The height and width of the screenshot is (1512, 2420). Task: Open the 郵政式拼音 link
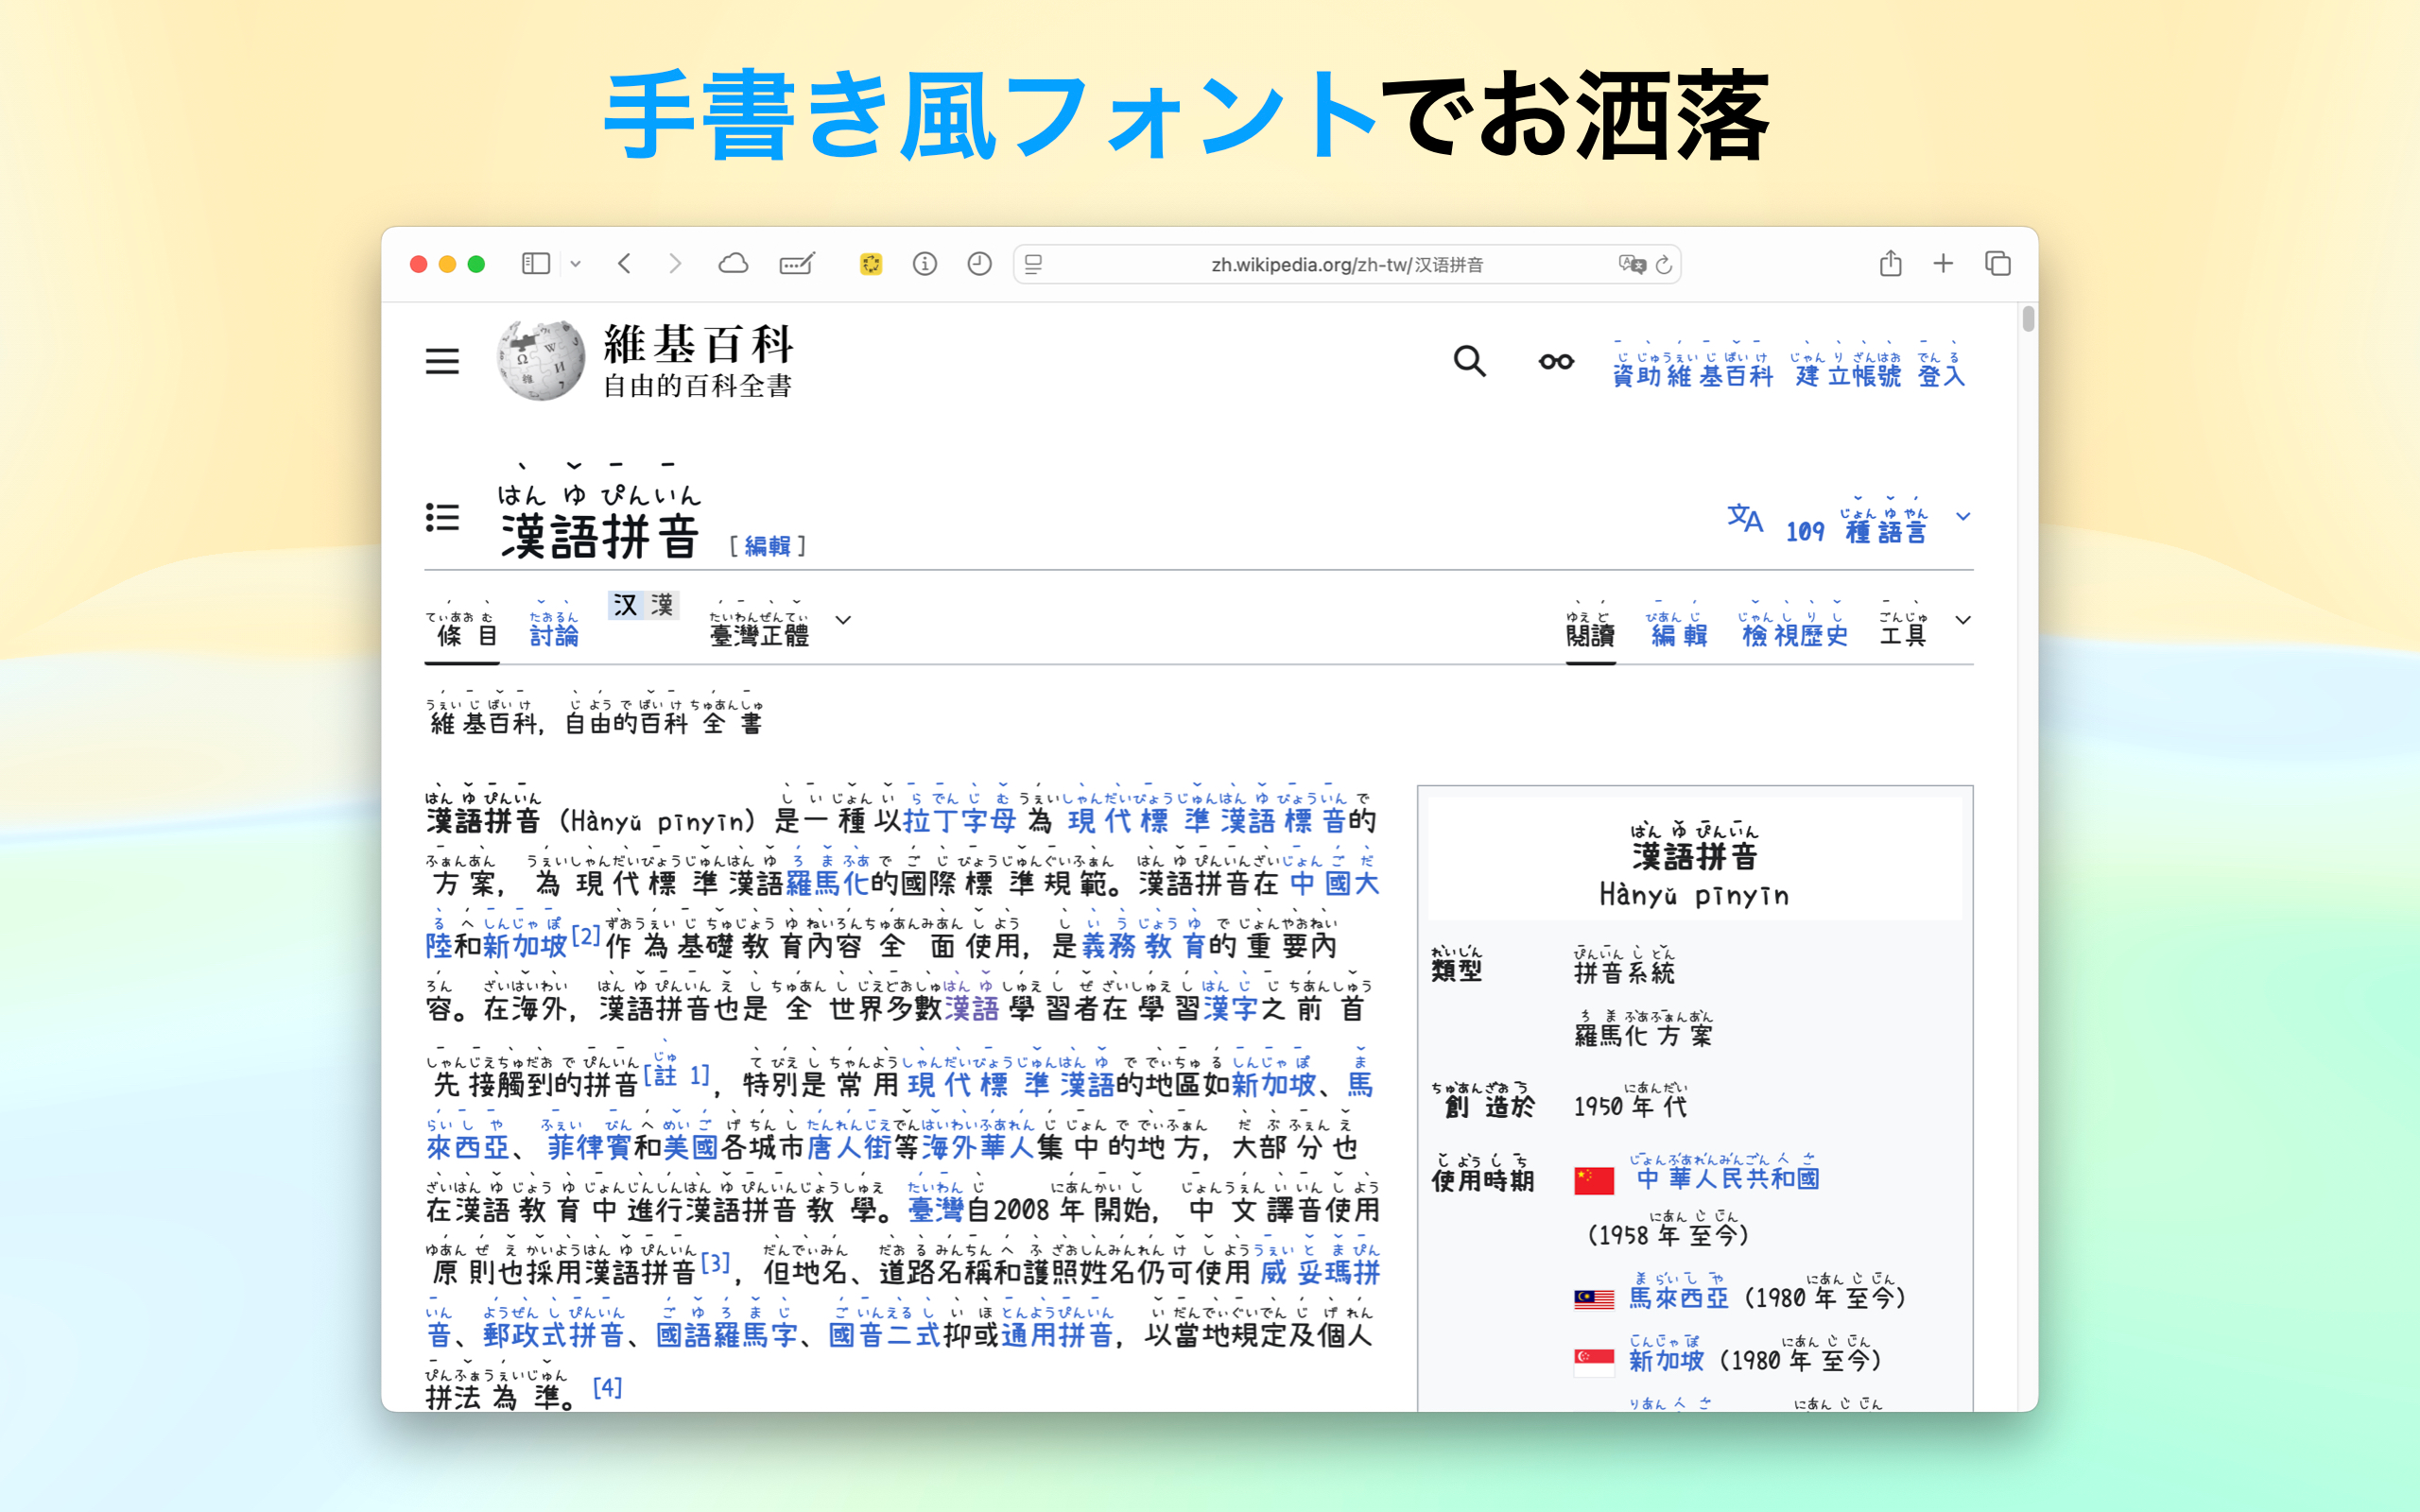point(554,1335)
